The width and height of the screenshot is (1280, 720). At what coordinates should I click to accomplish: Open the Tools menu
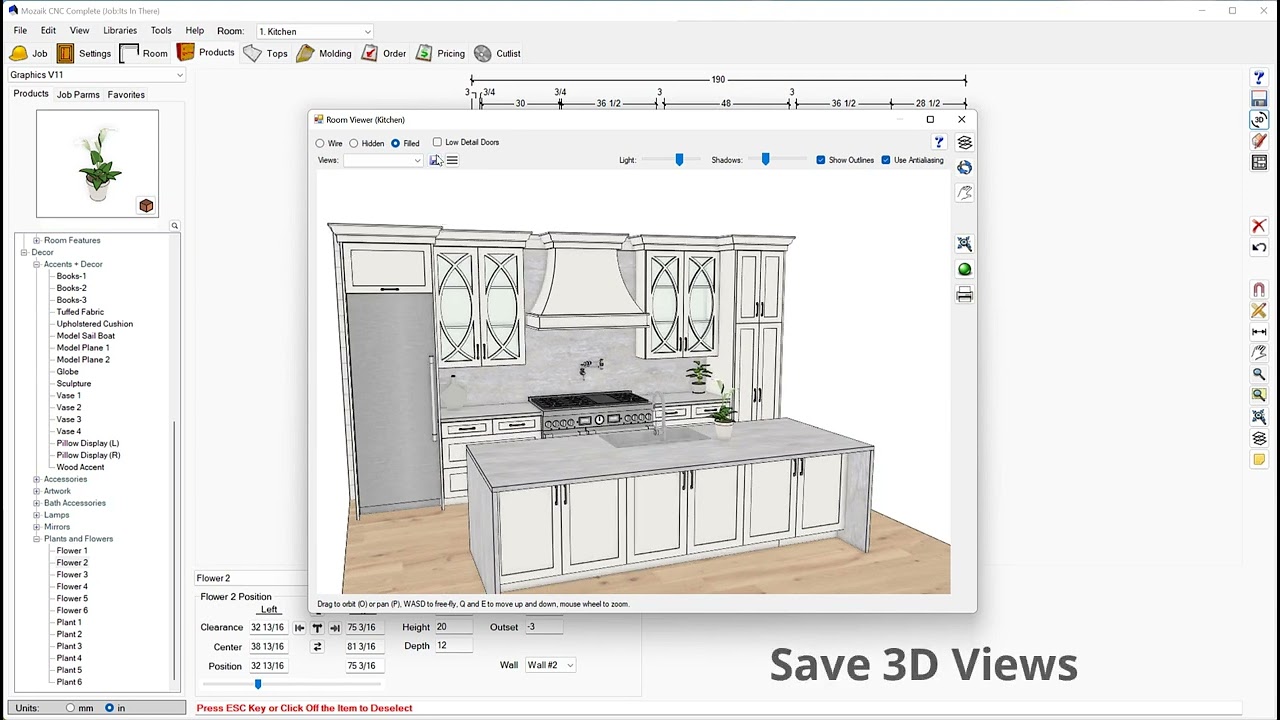[x=161, y=31]
